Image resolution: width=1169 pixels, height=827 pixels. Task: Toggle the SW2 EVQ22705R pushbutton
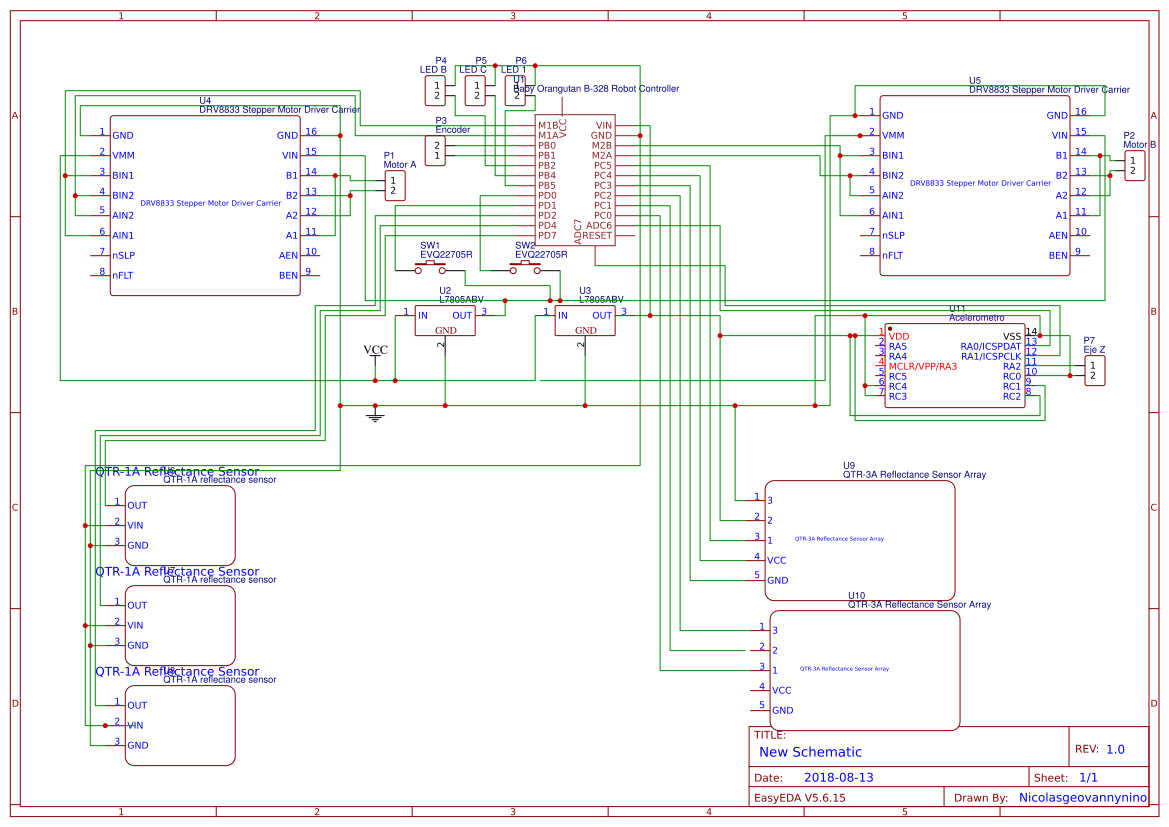pos(523,268)
